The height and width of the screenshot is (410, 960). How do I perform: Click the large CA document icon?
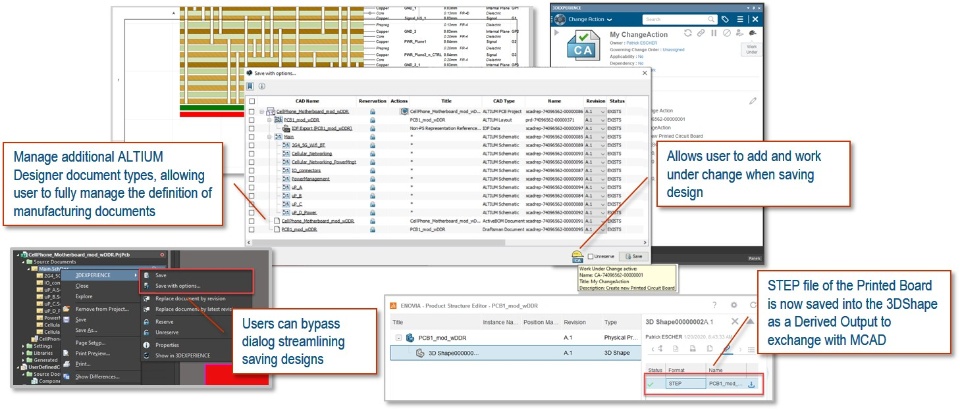tap(582, 47)
